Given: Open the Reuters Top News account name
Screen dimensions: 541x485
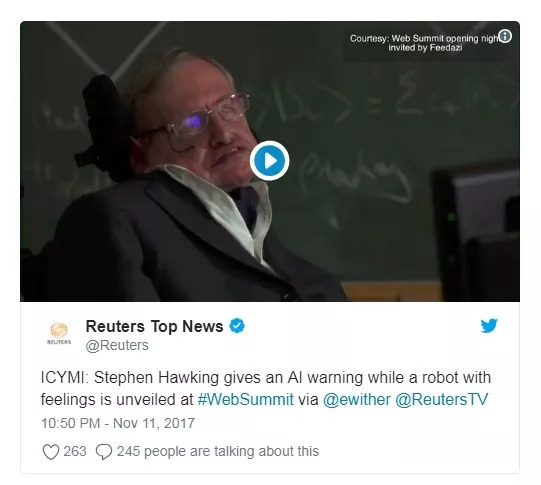Looking at the screenshot, I should [154, 326].
